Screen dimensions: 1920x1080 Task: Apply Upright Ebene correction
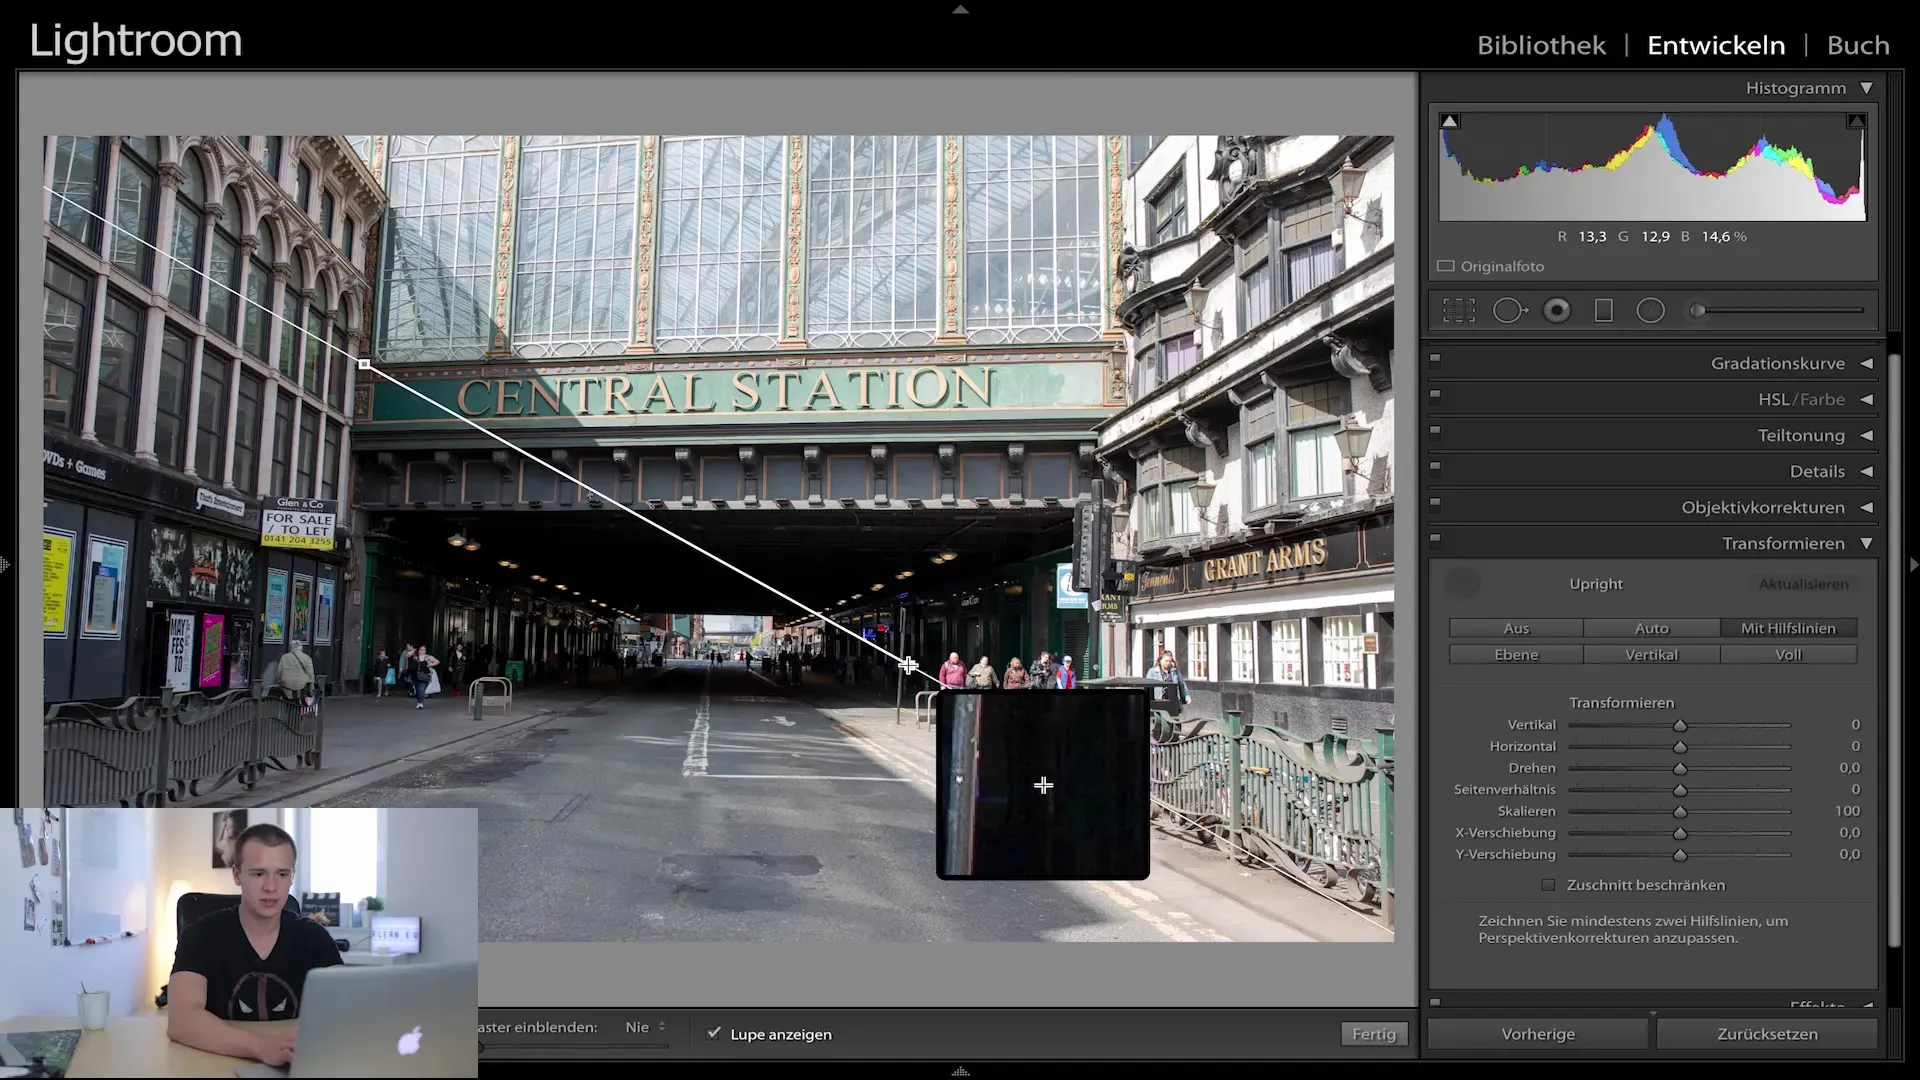[x=1516, y=655]
